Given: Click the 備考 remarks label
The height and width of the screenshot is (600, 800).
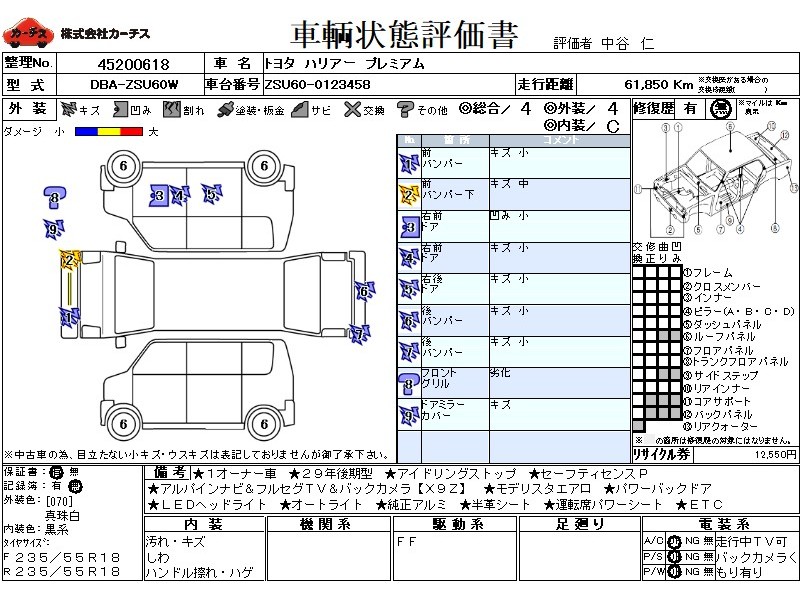Looking at the screenshot, I should (168, 472).
